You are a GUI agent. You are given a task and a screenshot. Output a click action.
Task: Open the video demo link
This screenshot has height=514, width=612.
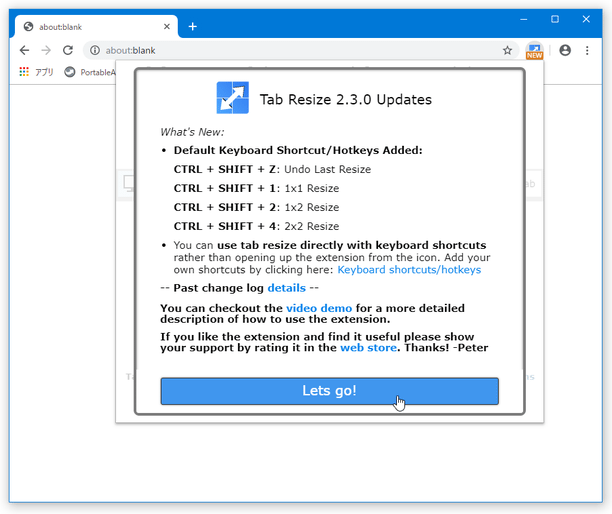(x=319, y=308)
